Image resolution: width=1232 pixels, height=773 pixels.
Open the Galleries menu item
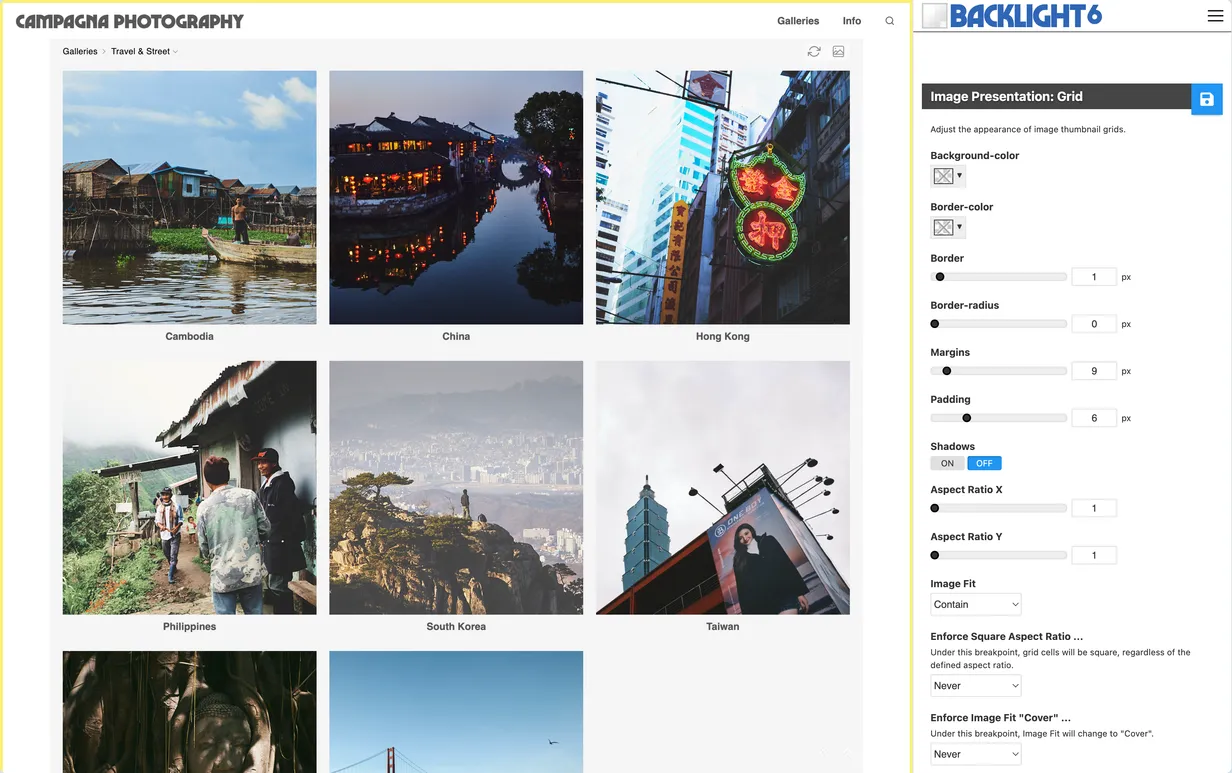798,21
